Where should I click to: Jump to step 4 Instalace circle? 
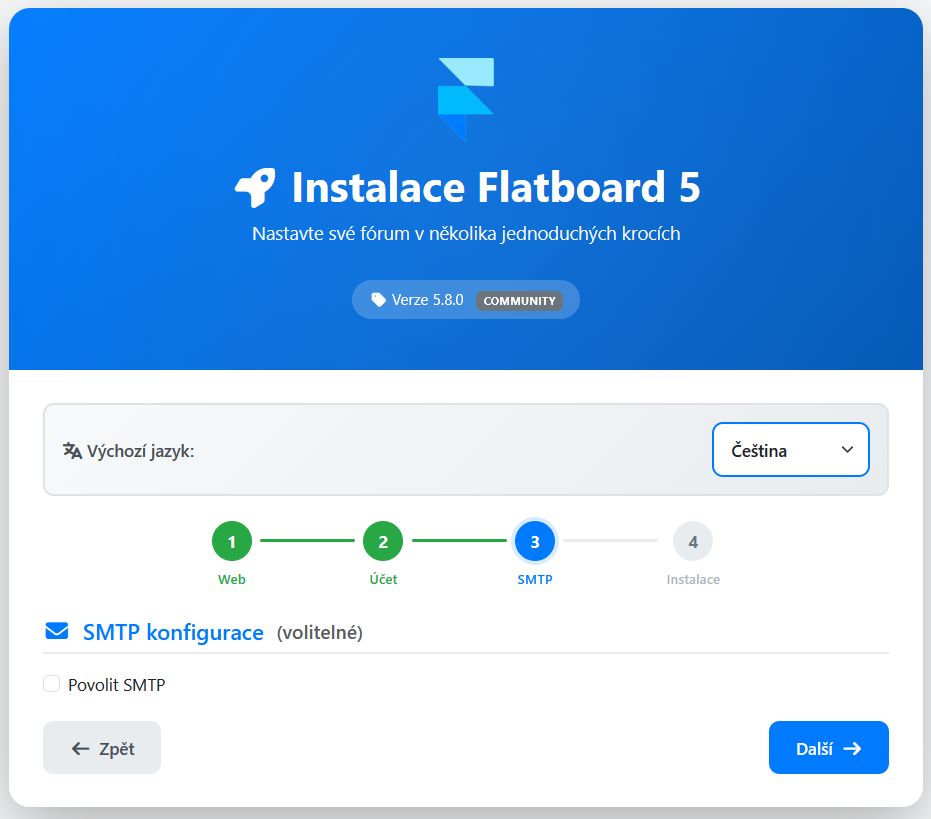coord(693,541)
